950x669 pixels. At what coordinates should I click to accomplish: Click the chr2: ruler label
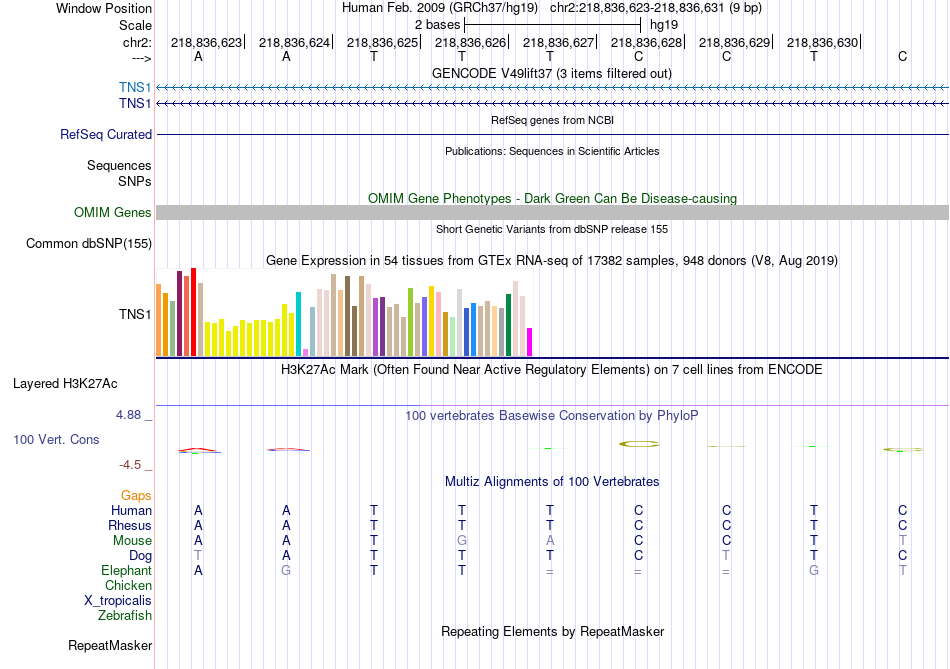point(137,42)
